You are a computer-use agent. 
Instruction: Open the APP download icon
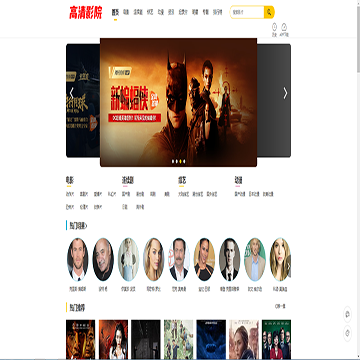[x=284, y=30]
